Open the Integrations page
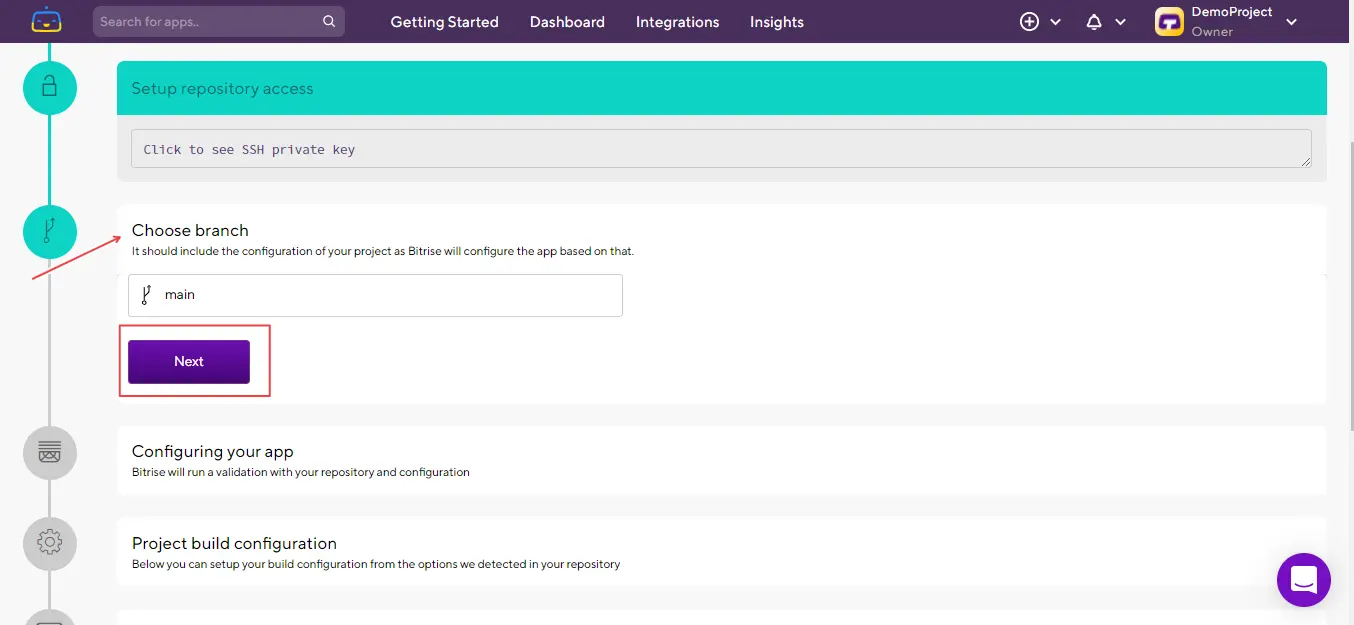Image resolution: width=1354 pixels, height=625 pixels. [x=677, y=22]
